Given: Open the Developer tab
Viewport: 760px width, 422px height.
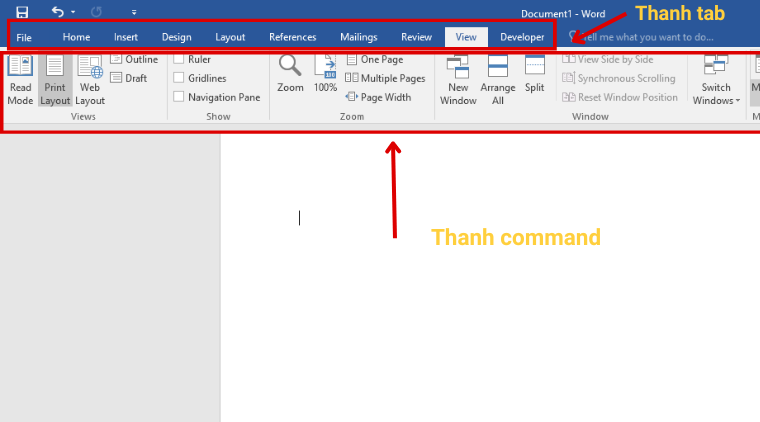Looking at the screenshot, I should [x=522, y=37].
